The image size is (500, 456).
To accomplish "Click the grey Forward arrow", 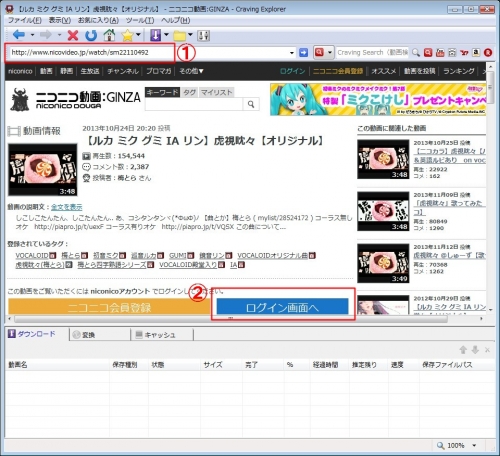I will pyautogui.click(x=46, y=35).
